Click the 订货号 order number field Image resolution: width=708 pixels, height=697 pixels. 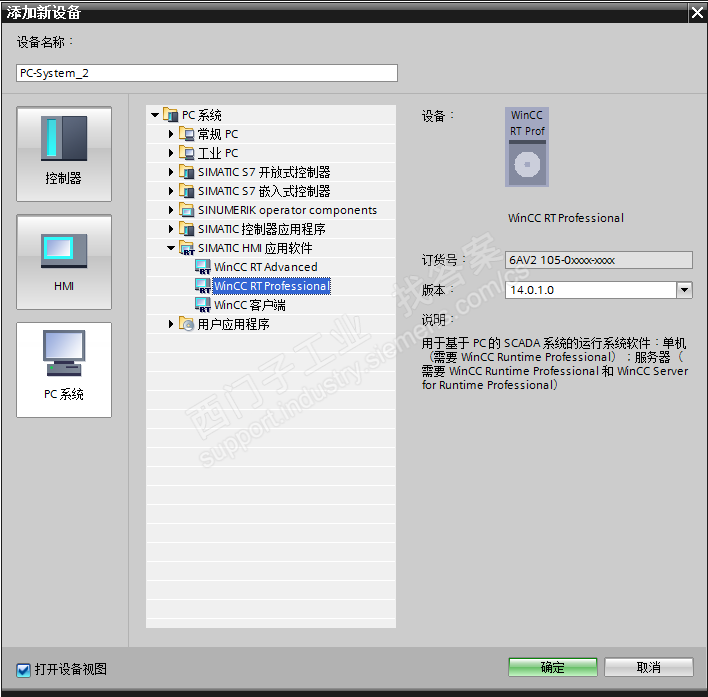pos(598,260)
